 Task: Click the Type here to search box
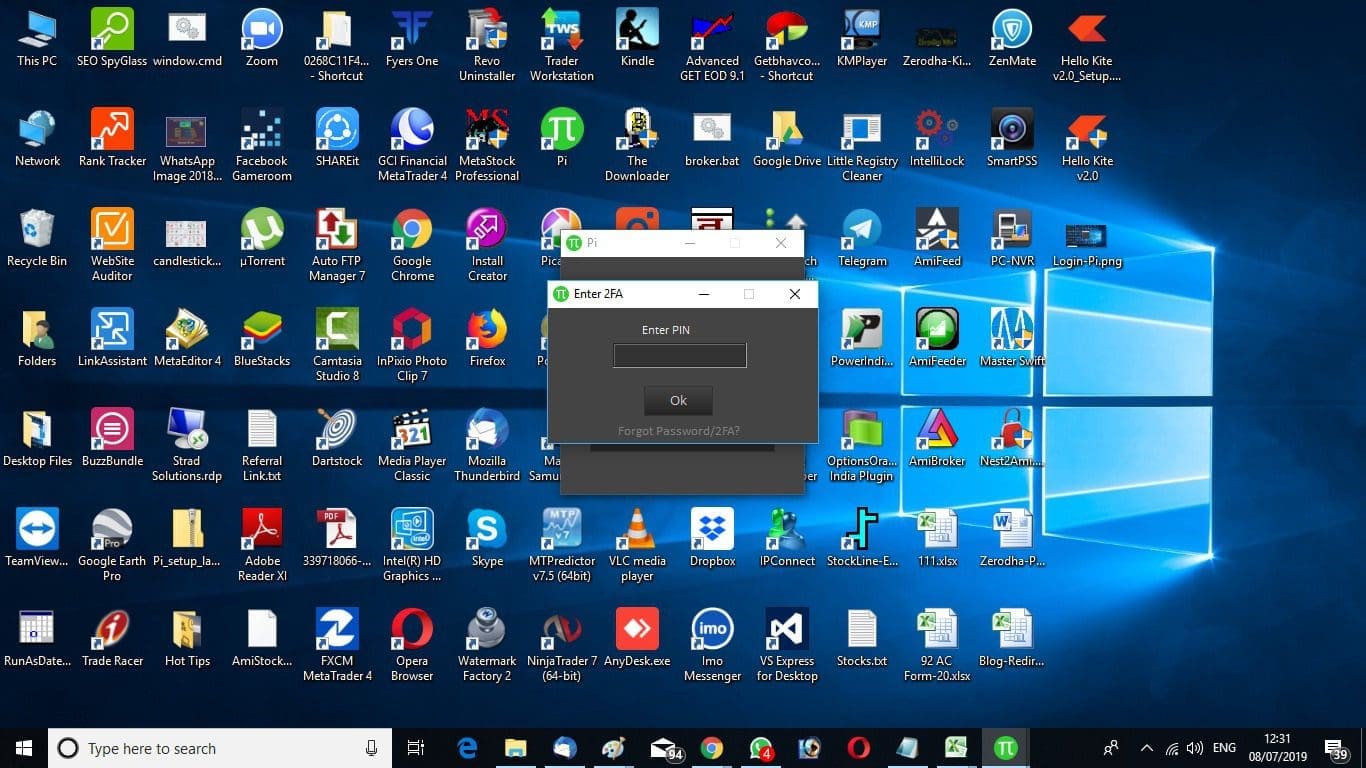coord(220,748)
